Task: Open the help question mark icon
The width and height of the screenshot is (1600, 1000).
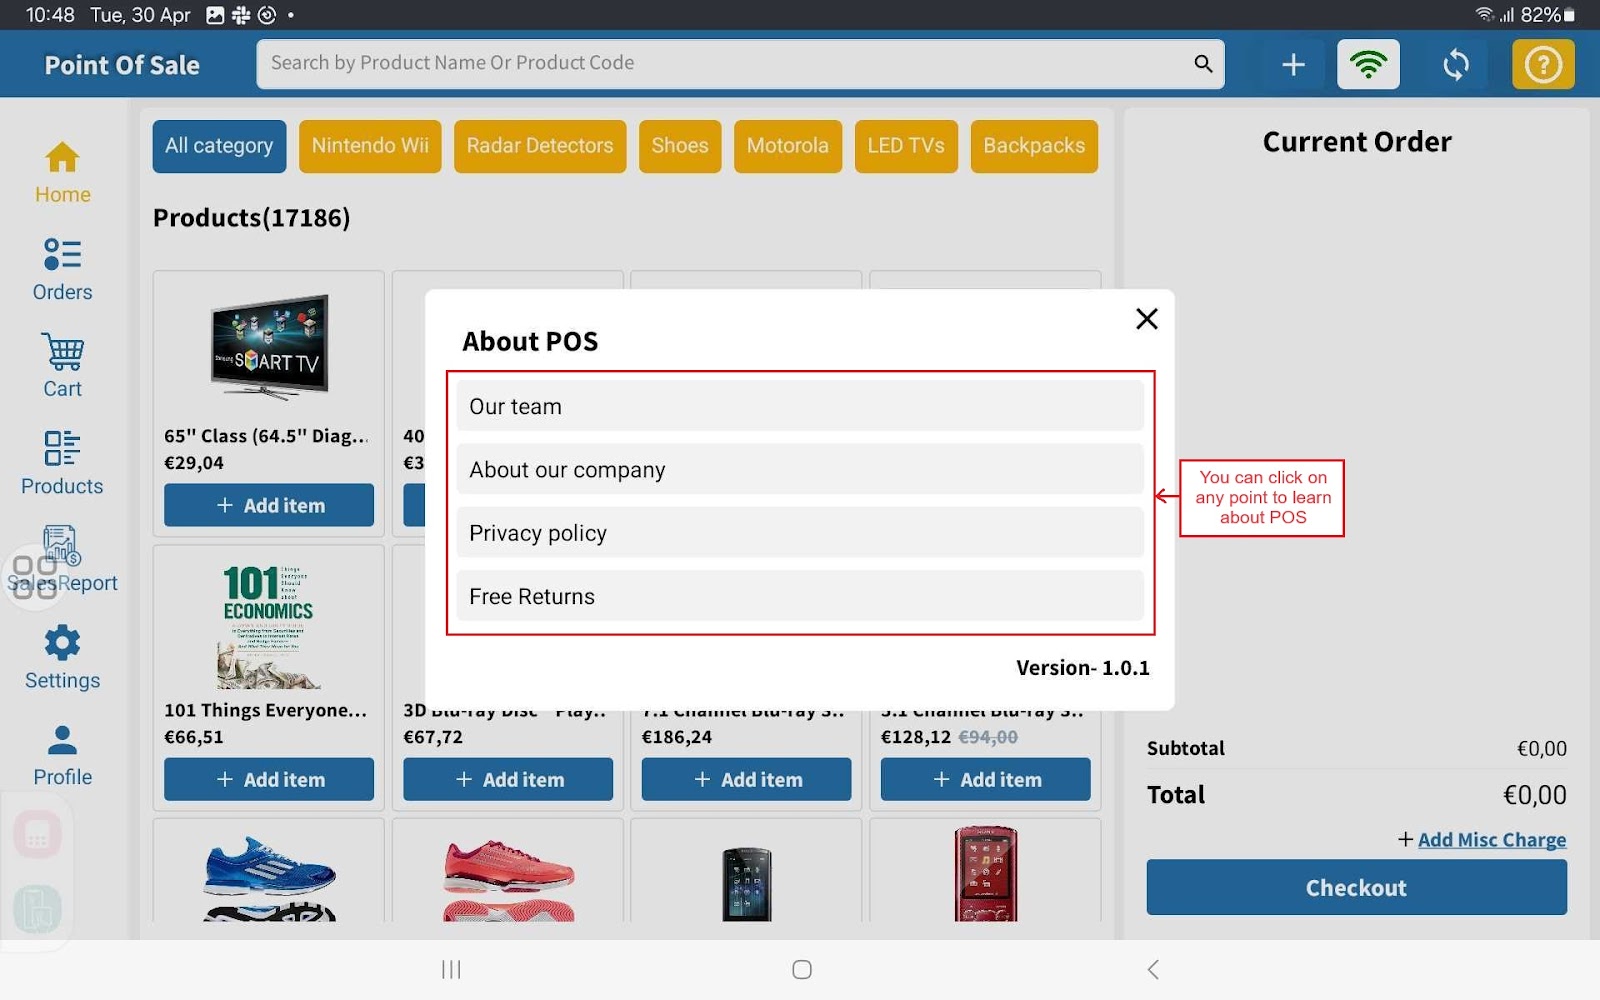Action: click(1542, 65)
